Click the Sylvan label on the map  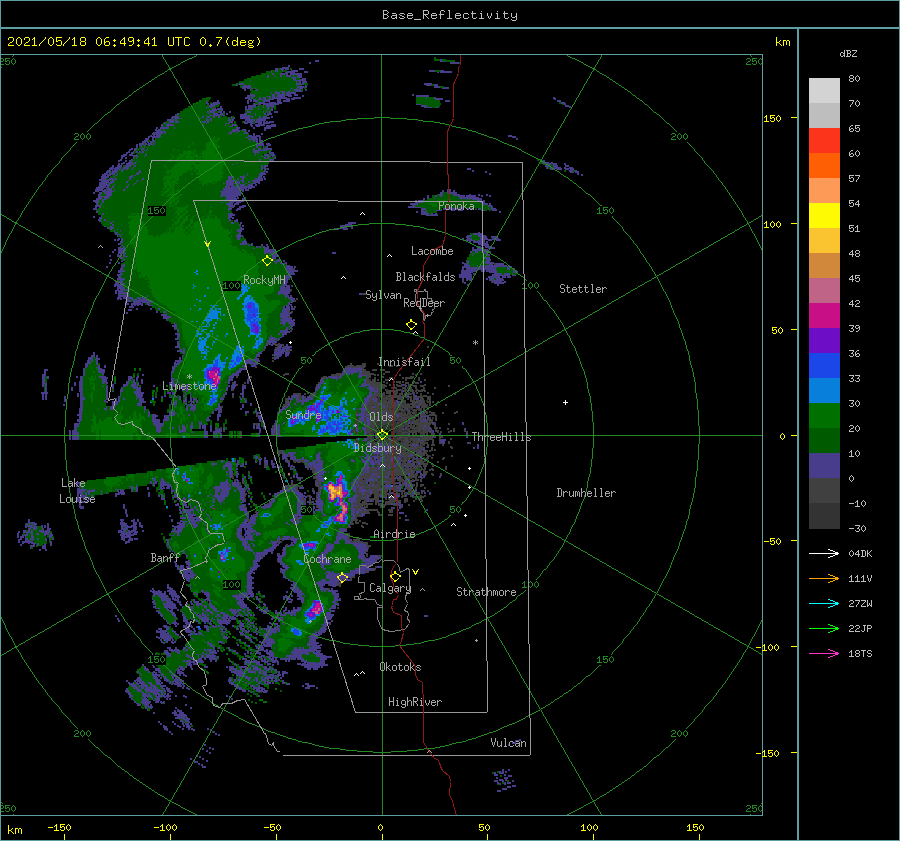[x=383, y=295]
